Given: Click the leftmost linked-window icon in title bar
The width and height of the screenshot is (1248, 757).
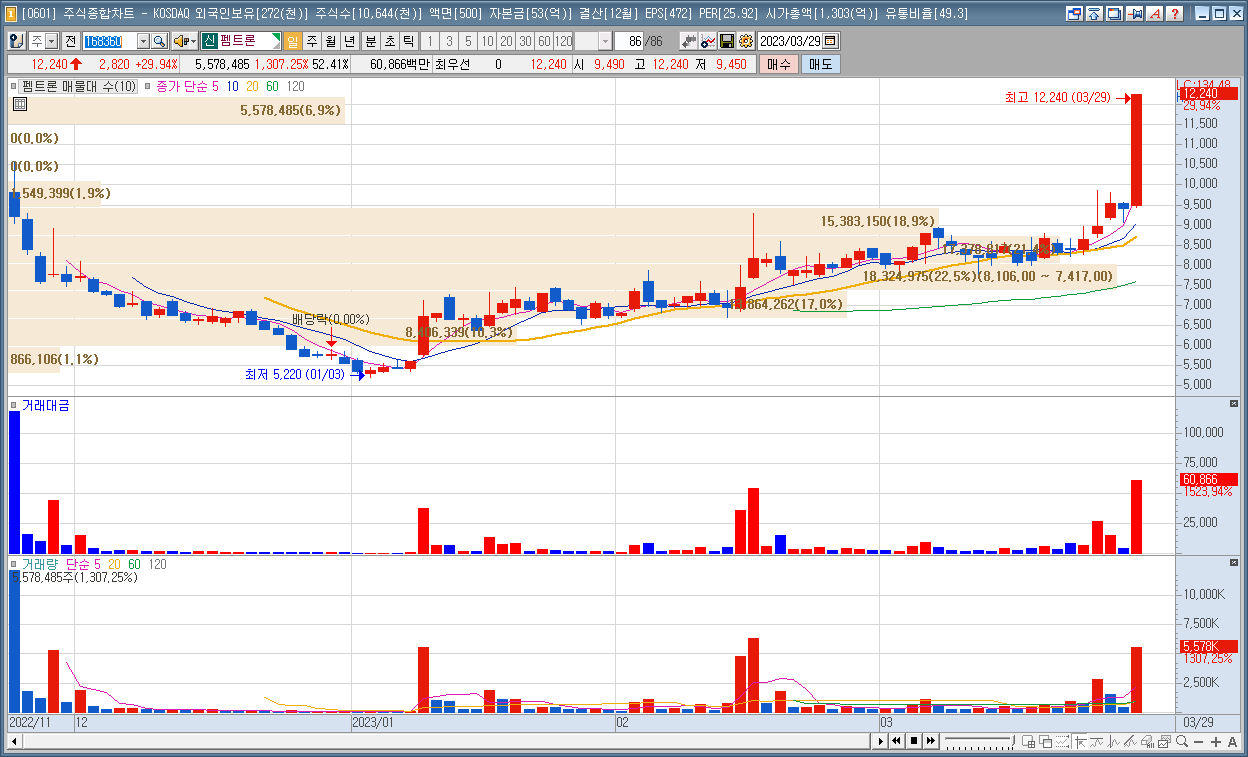Looking at the screenshot, I should [x=1074, y=14].
